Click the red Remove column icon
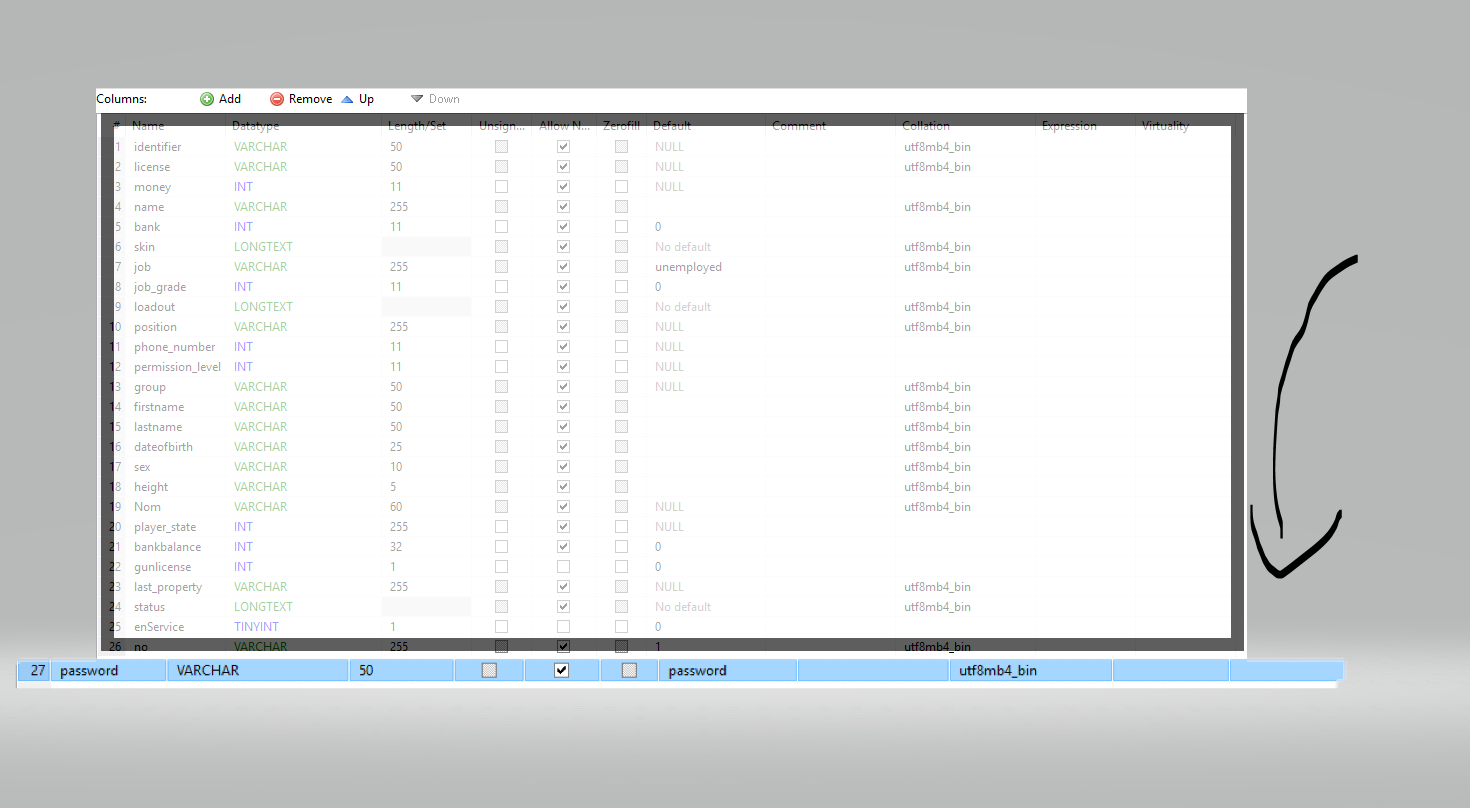This screenshot has height=808, width=1470. tap(277, 99)
